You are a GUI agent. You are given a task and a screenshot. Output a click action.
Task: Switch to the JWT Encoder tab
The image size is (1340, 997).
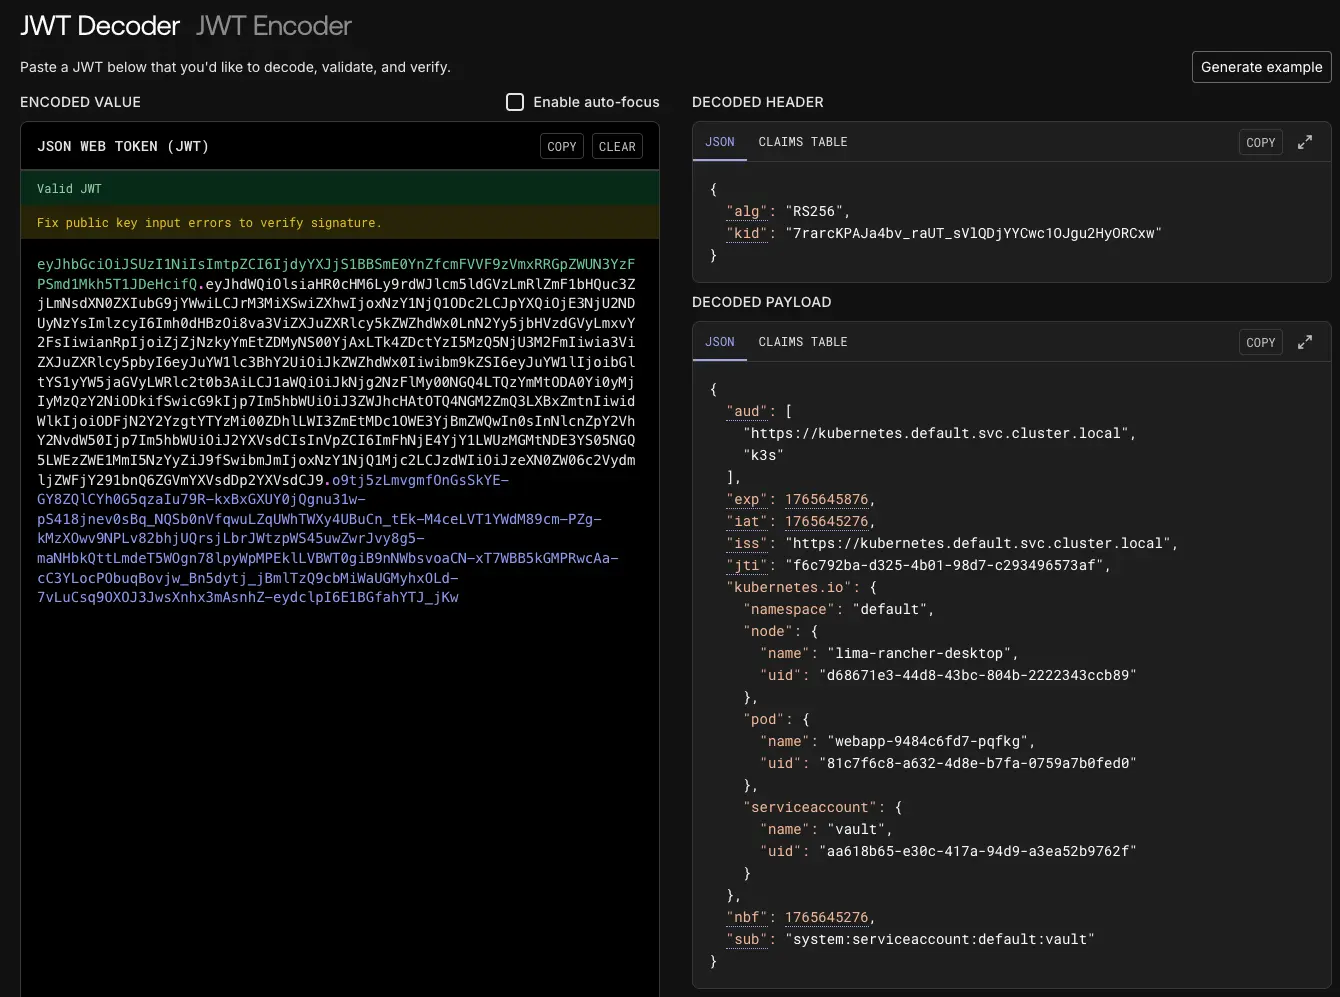click(x=272, y=26)
